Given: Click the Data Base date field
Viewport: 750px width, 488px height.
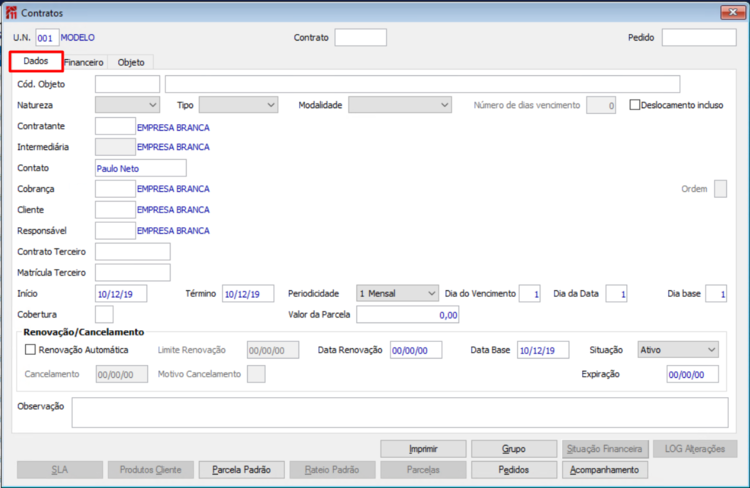Looking at the screenshot, I should (543, 350).
